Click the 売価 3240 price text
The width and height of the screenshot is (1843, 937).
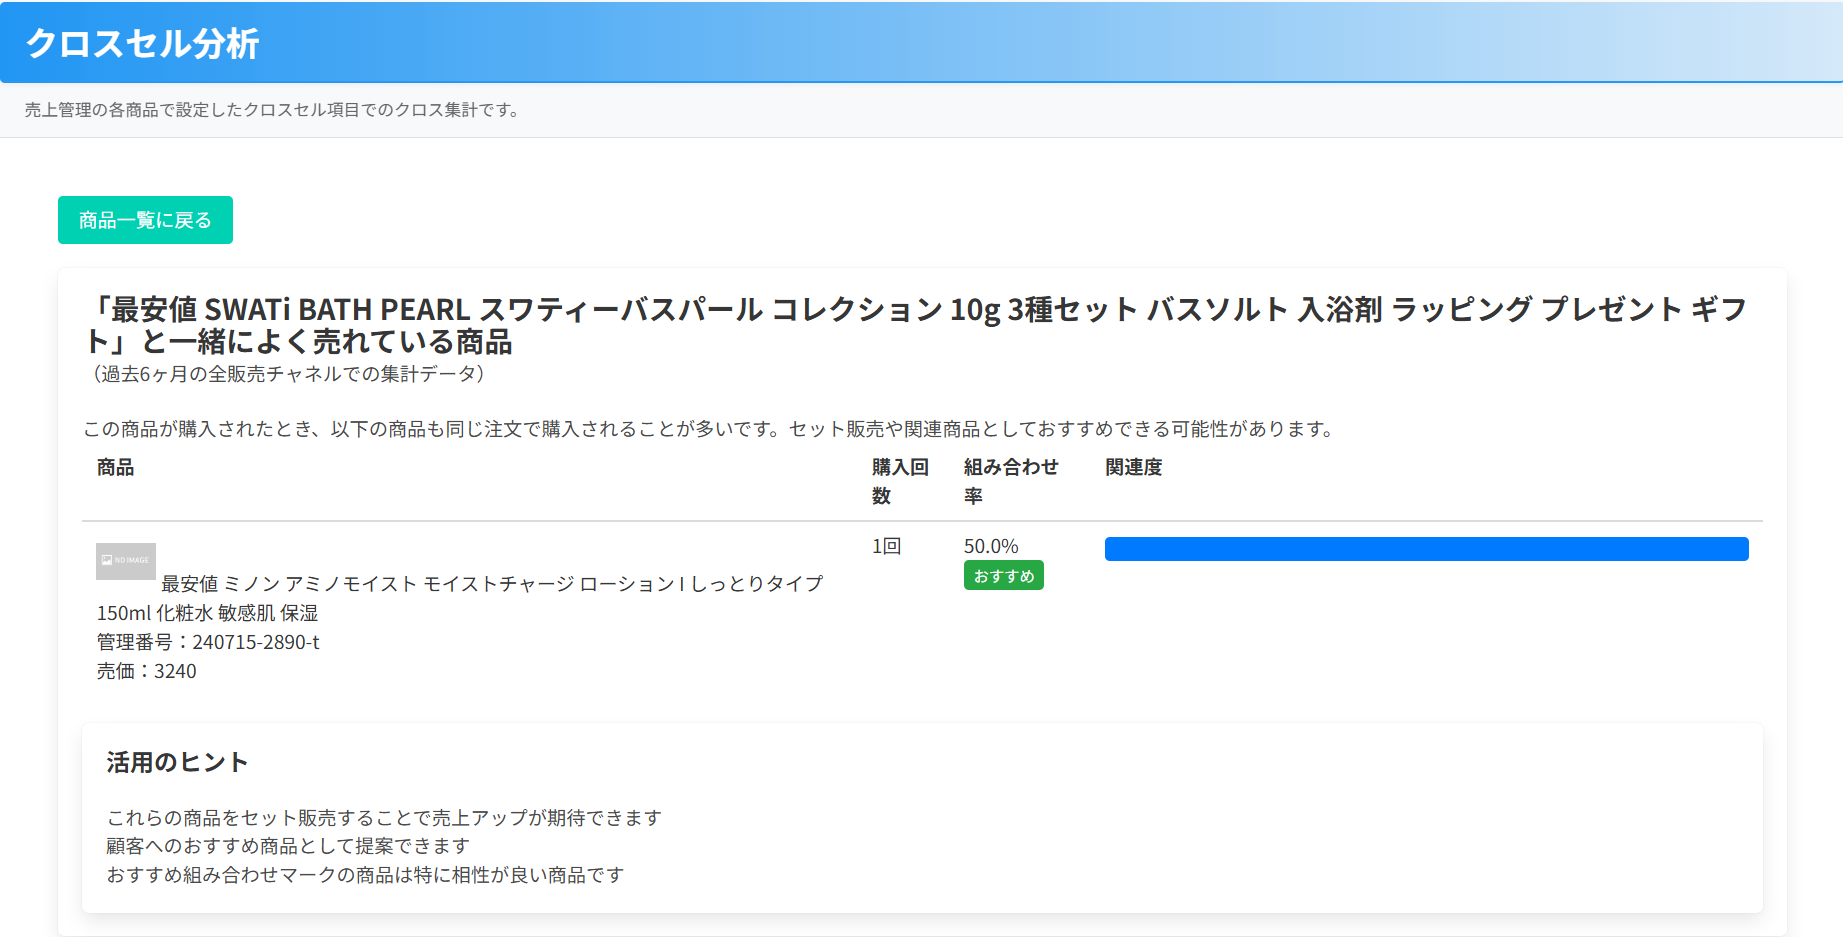point(146,671)
